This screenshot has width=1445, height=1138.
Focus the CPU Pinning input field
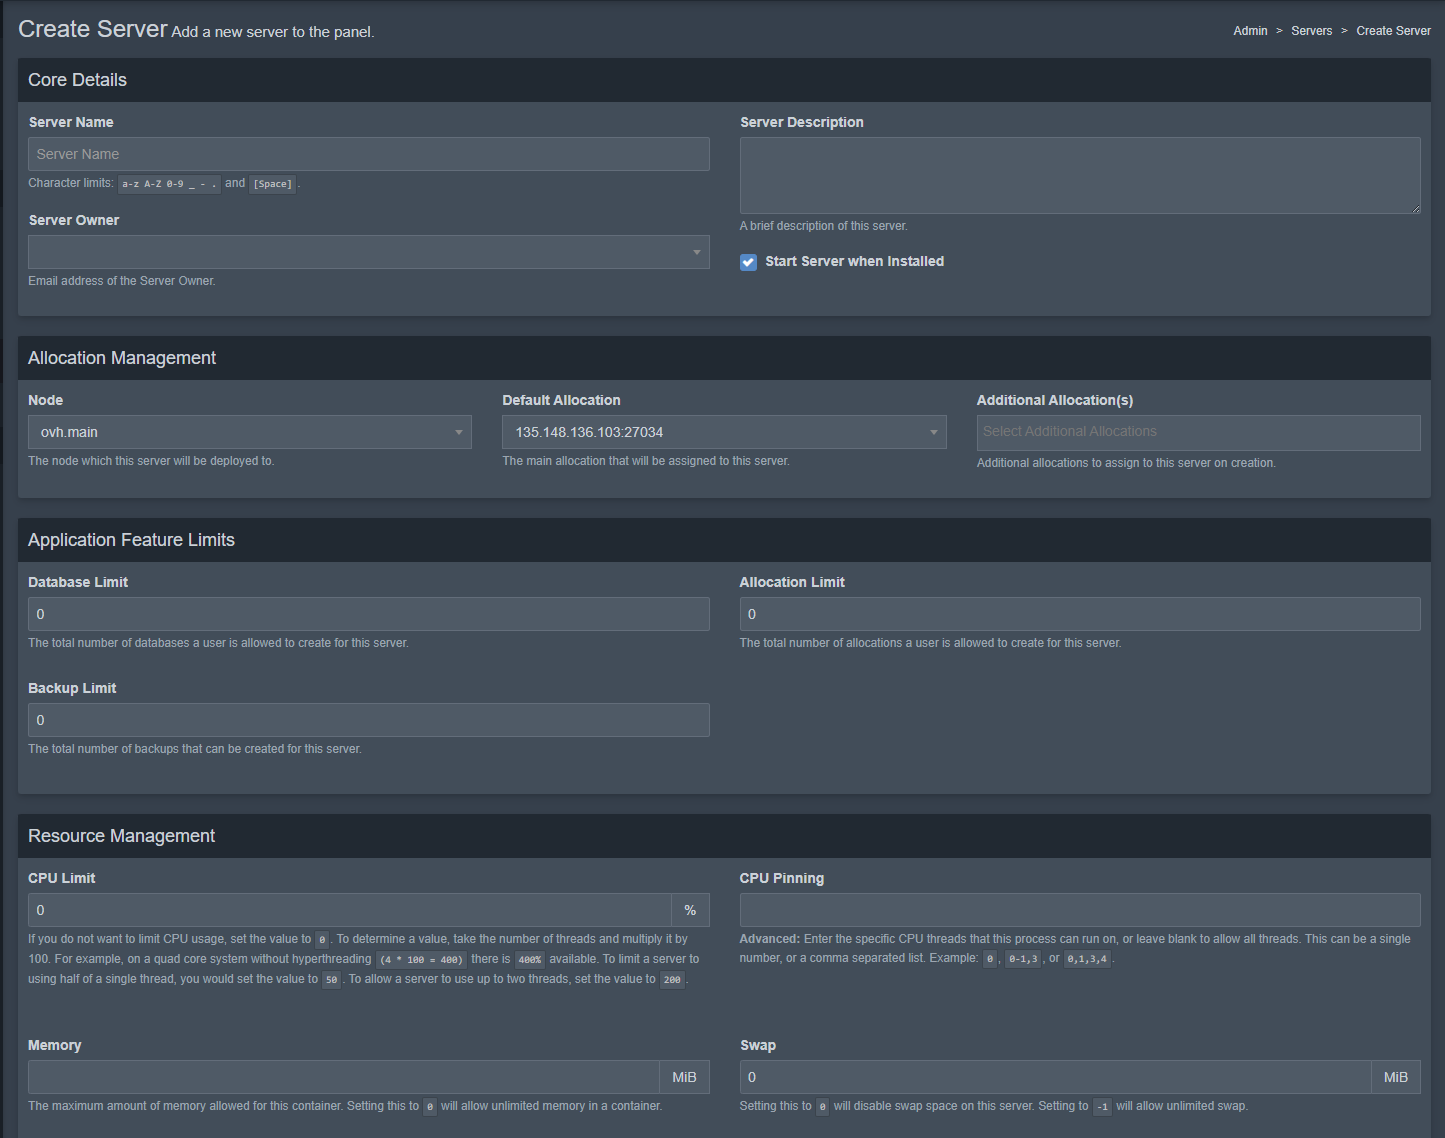[x=1079, y=910]
